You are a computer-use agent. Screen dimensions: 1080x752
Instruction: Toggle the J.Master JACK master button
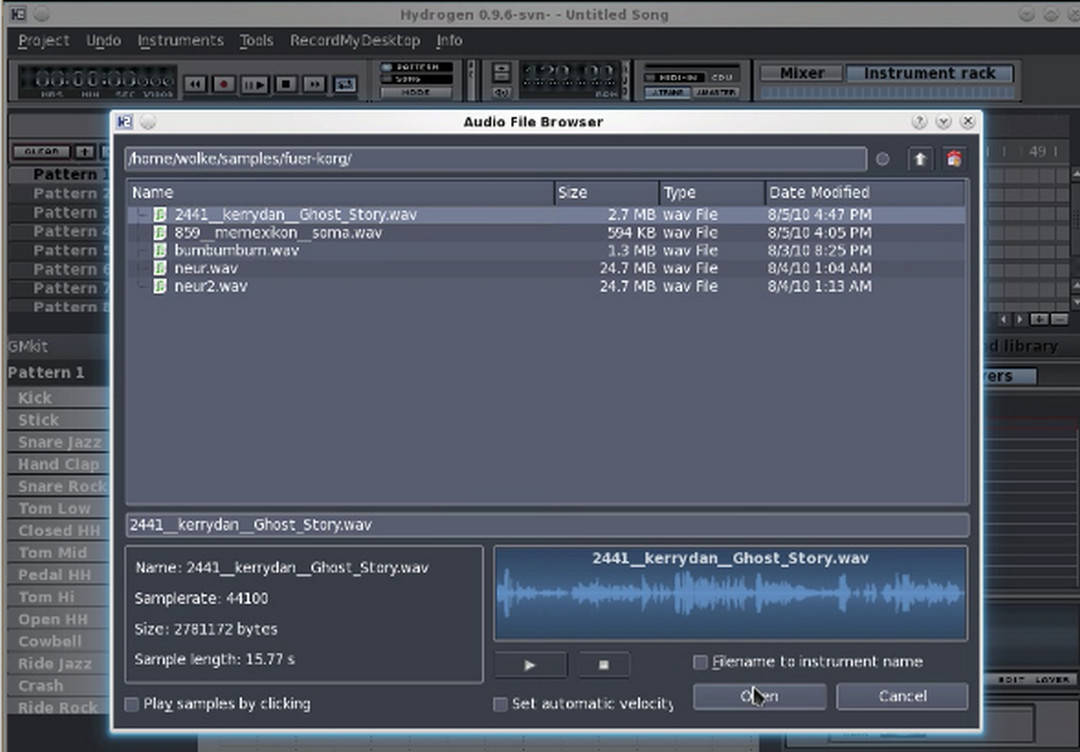(x=716, y=92)
